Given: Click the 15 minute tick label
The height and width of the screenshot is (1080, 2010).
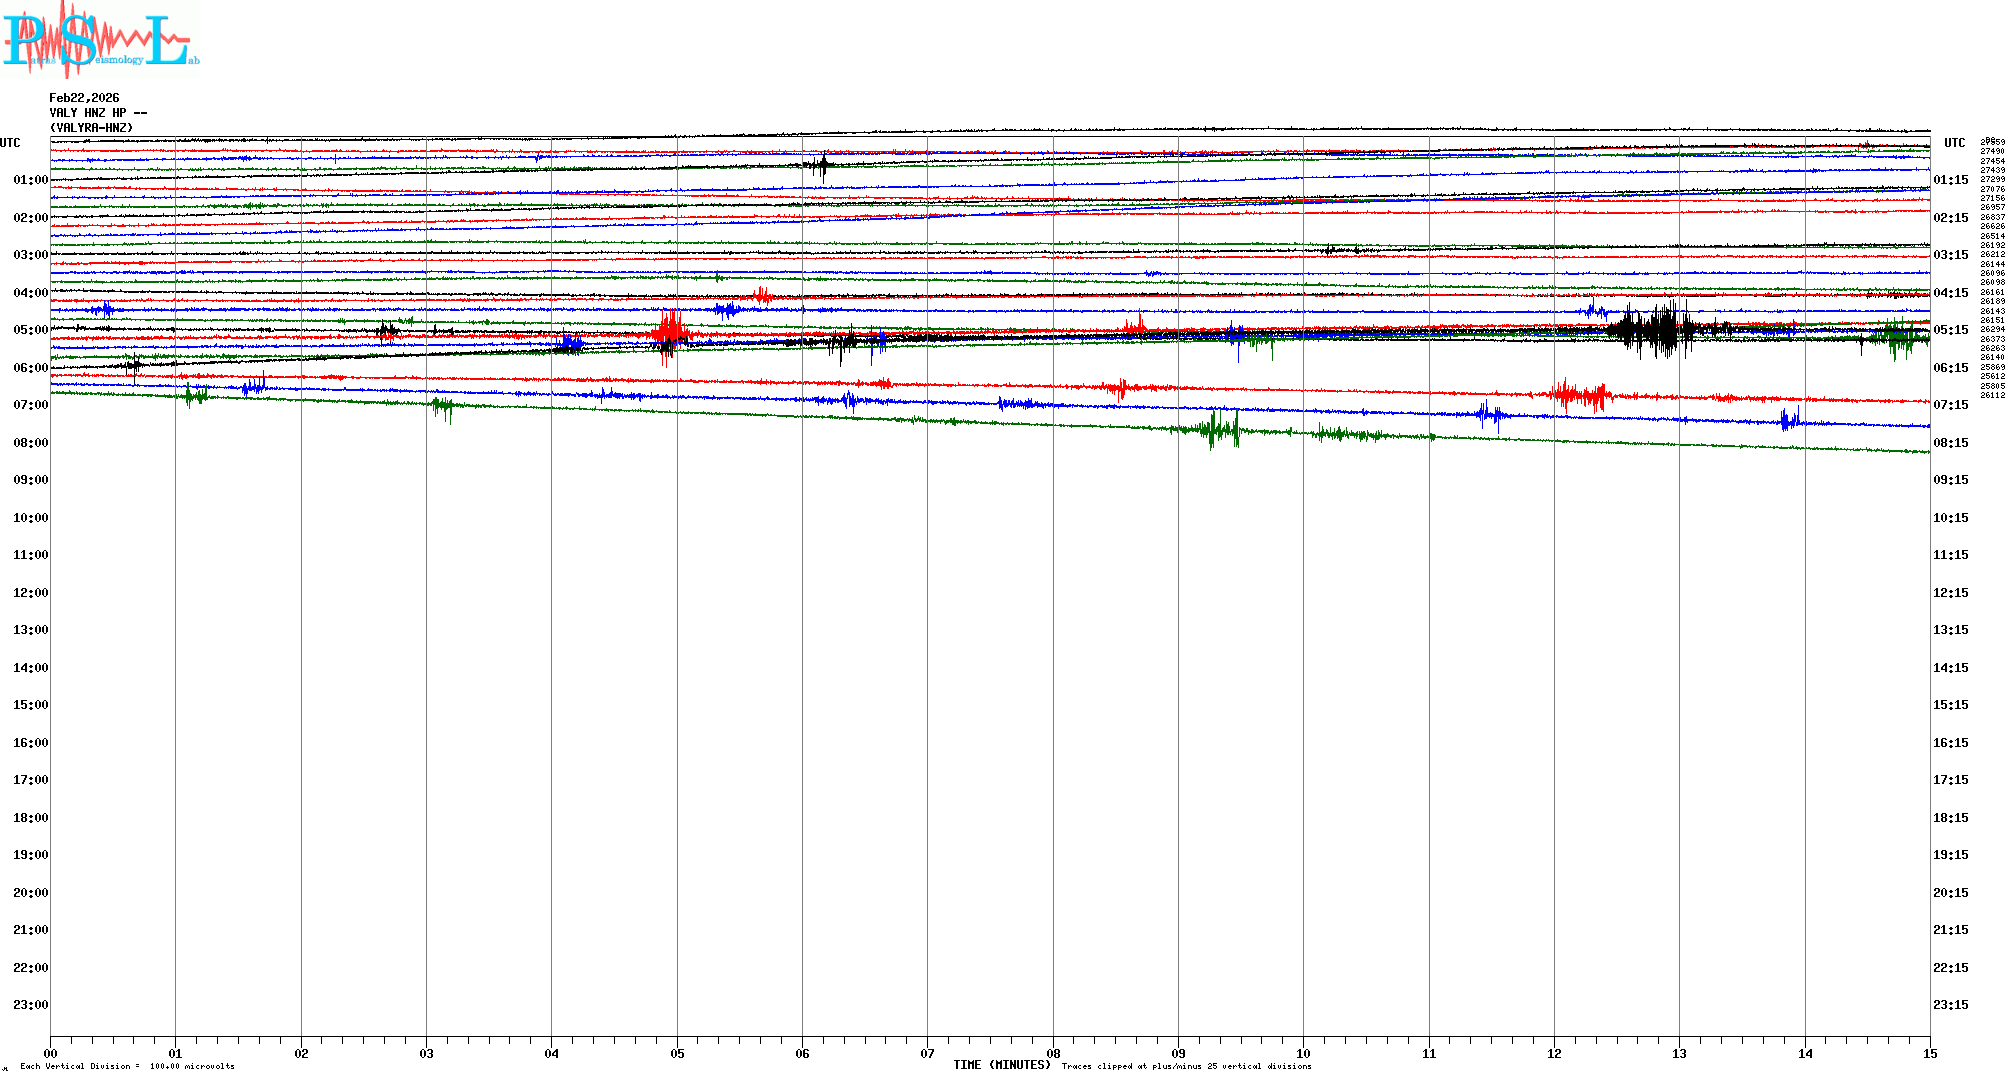Looking at the screenshot, I should click(x=1929, y=1053).
